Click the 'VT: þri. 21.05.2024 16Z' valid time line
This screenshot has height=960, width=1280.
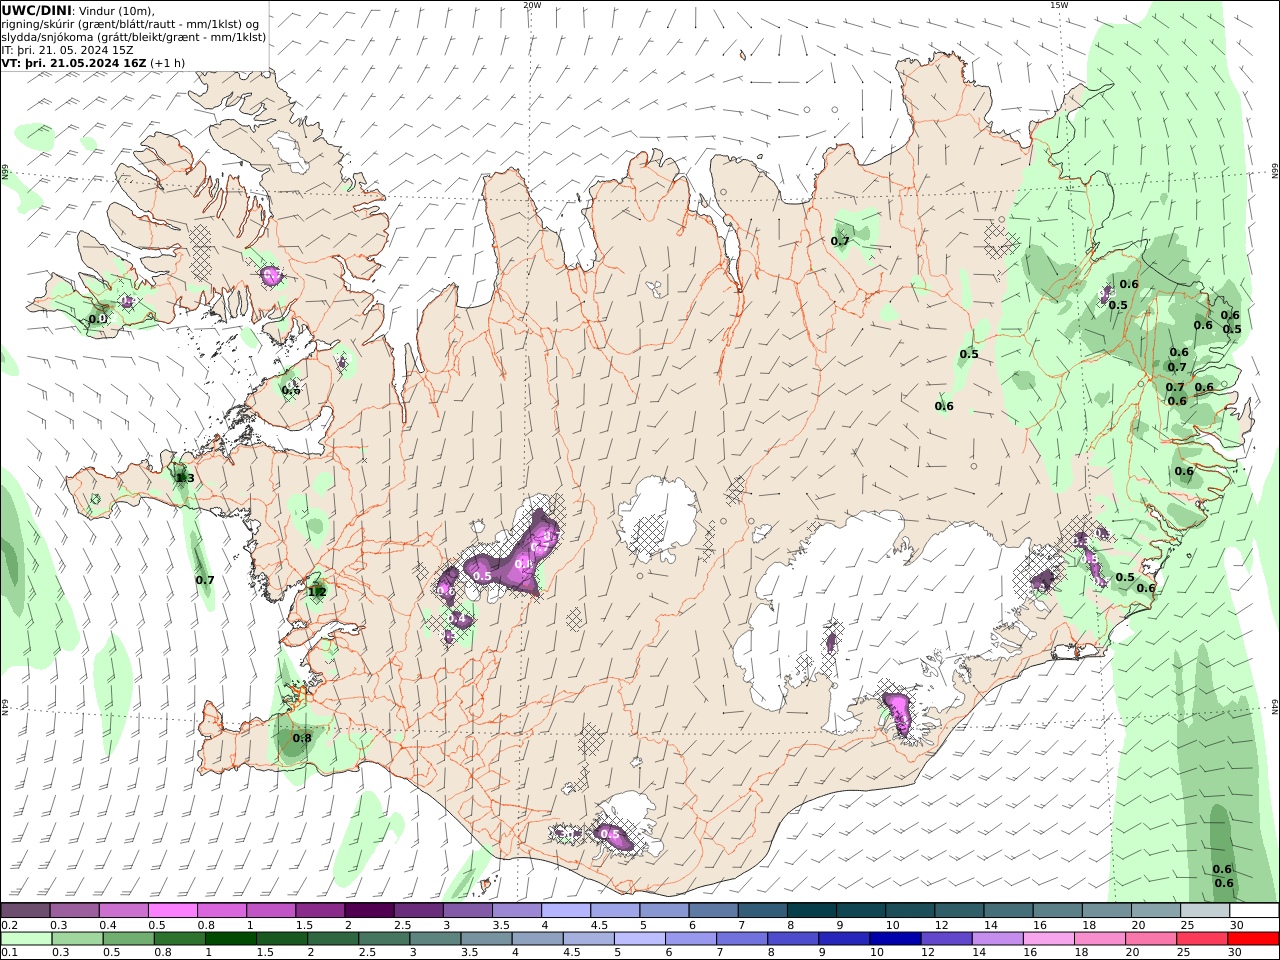(74, 62)
